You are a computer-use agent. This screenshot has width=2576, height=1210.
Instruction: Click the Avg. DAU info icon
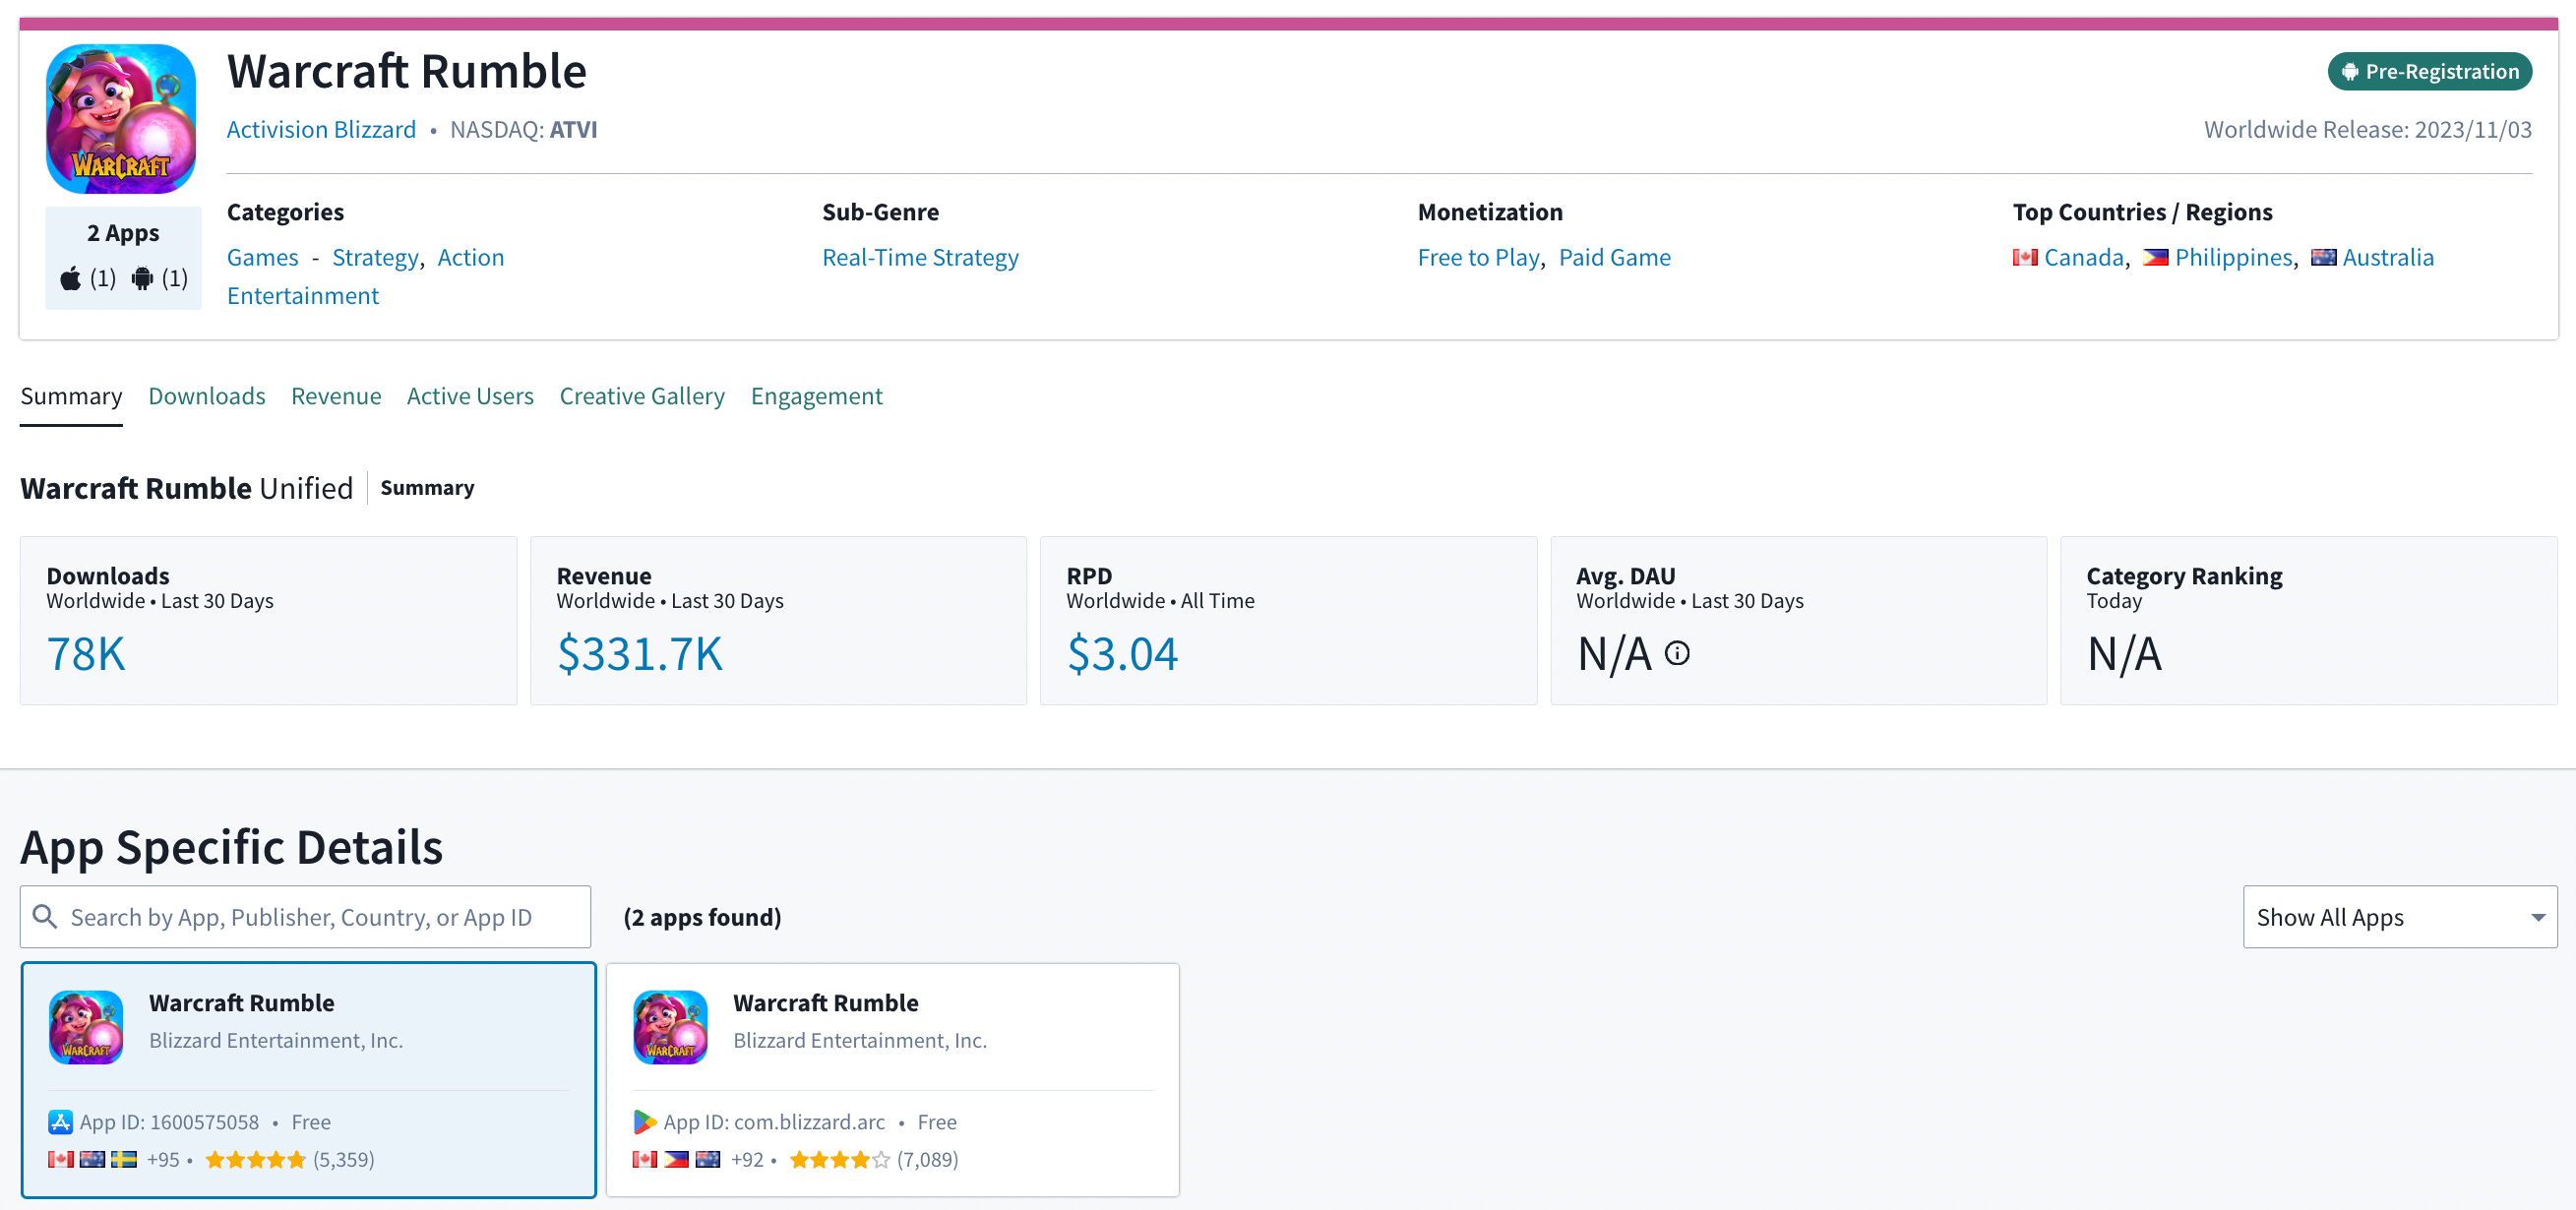[1677, 653]
